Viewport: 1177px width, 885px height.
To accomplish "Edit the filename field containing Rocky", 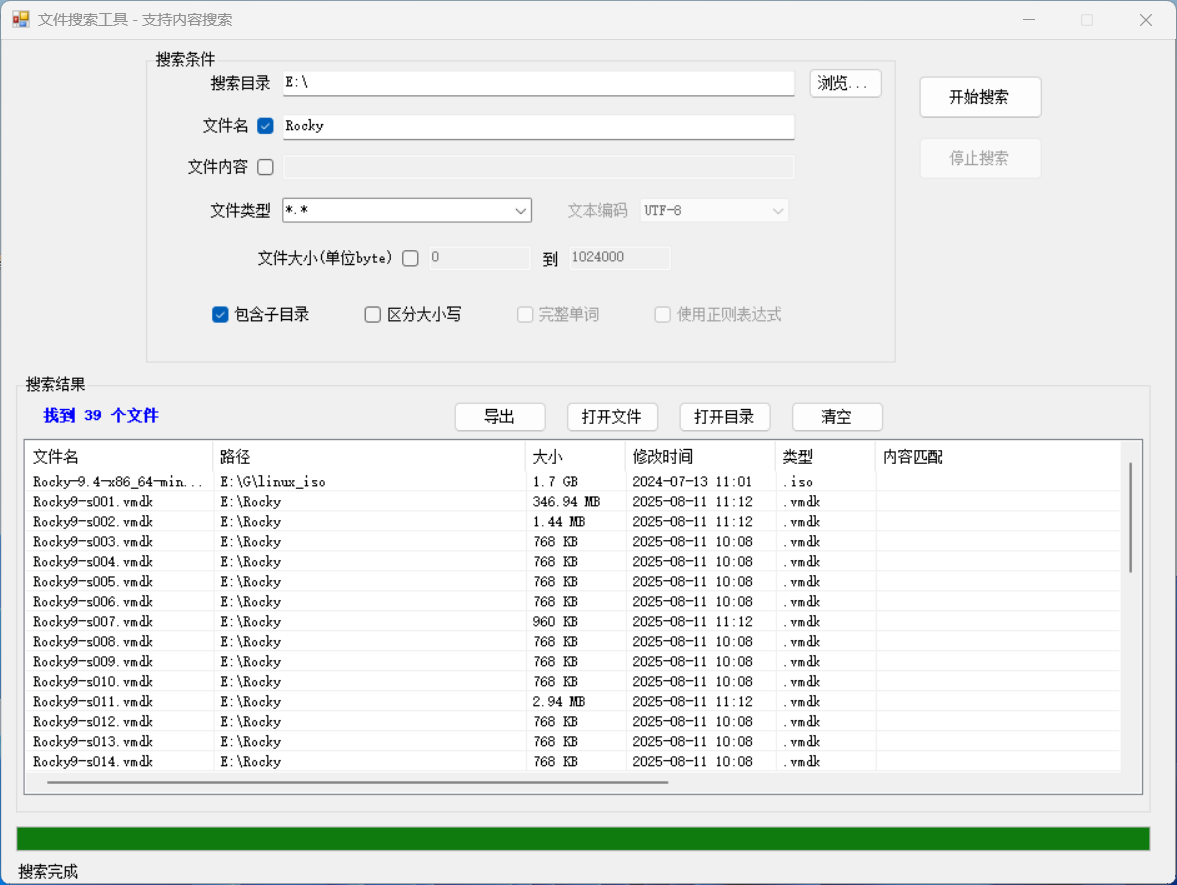I will pos(538,127).
